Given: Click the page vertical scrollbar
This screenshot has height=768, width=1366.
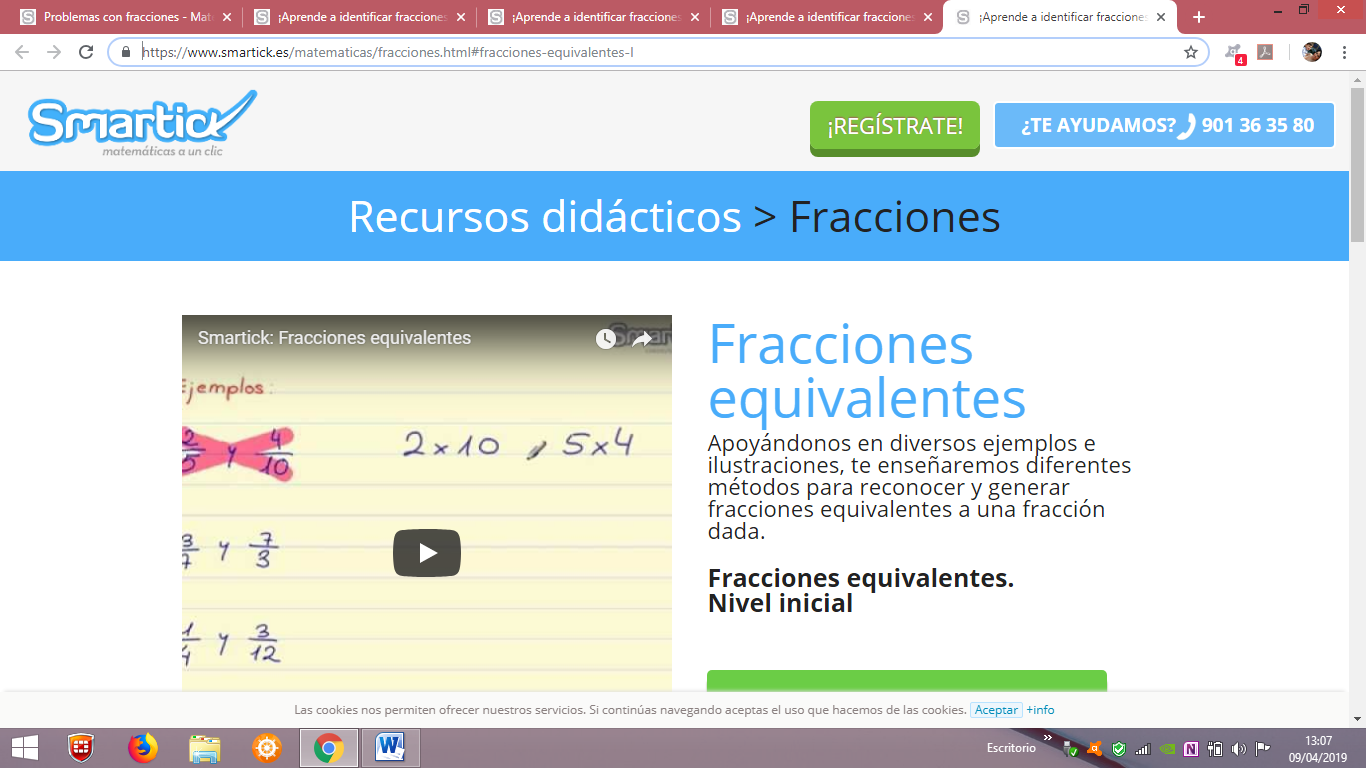Looking at the screenshot, I should (x=1357, y=165).
